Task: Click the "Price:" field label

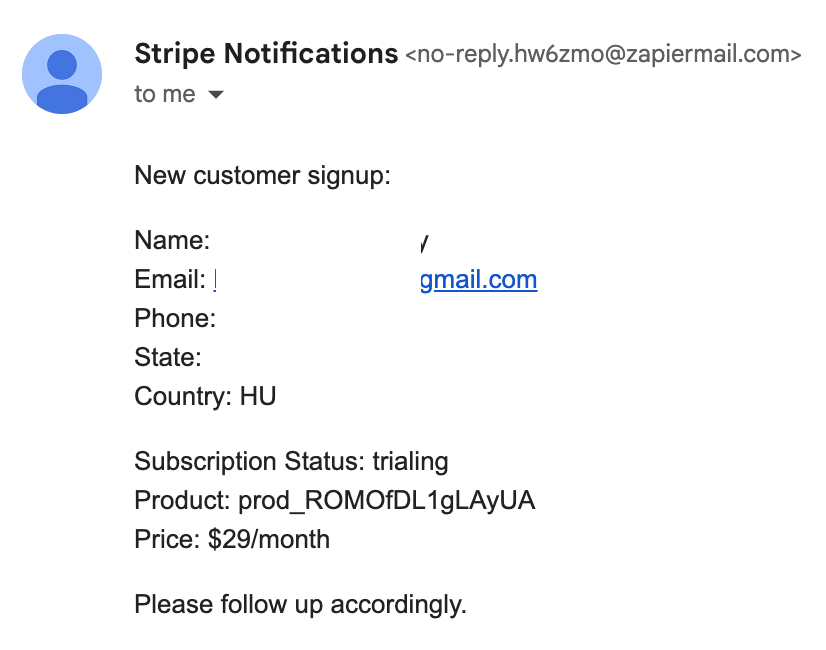Action: pyautogui.click(x=167, y=540)
